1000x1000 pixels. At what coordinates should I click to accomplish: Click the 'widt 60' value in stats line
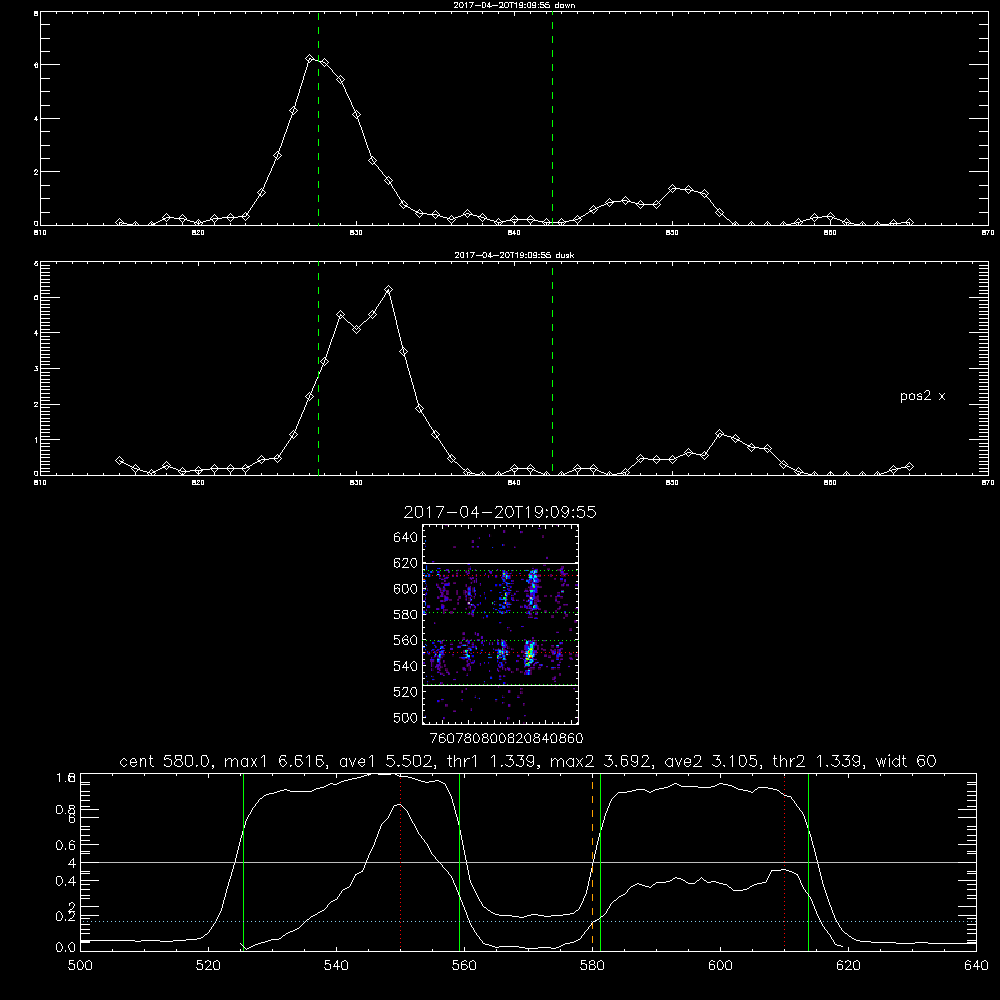(906, 761)
